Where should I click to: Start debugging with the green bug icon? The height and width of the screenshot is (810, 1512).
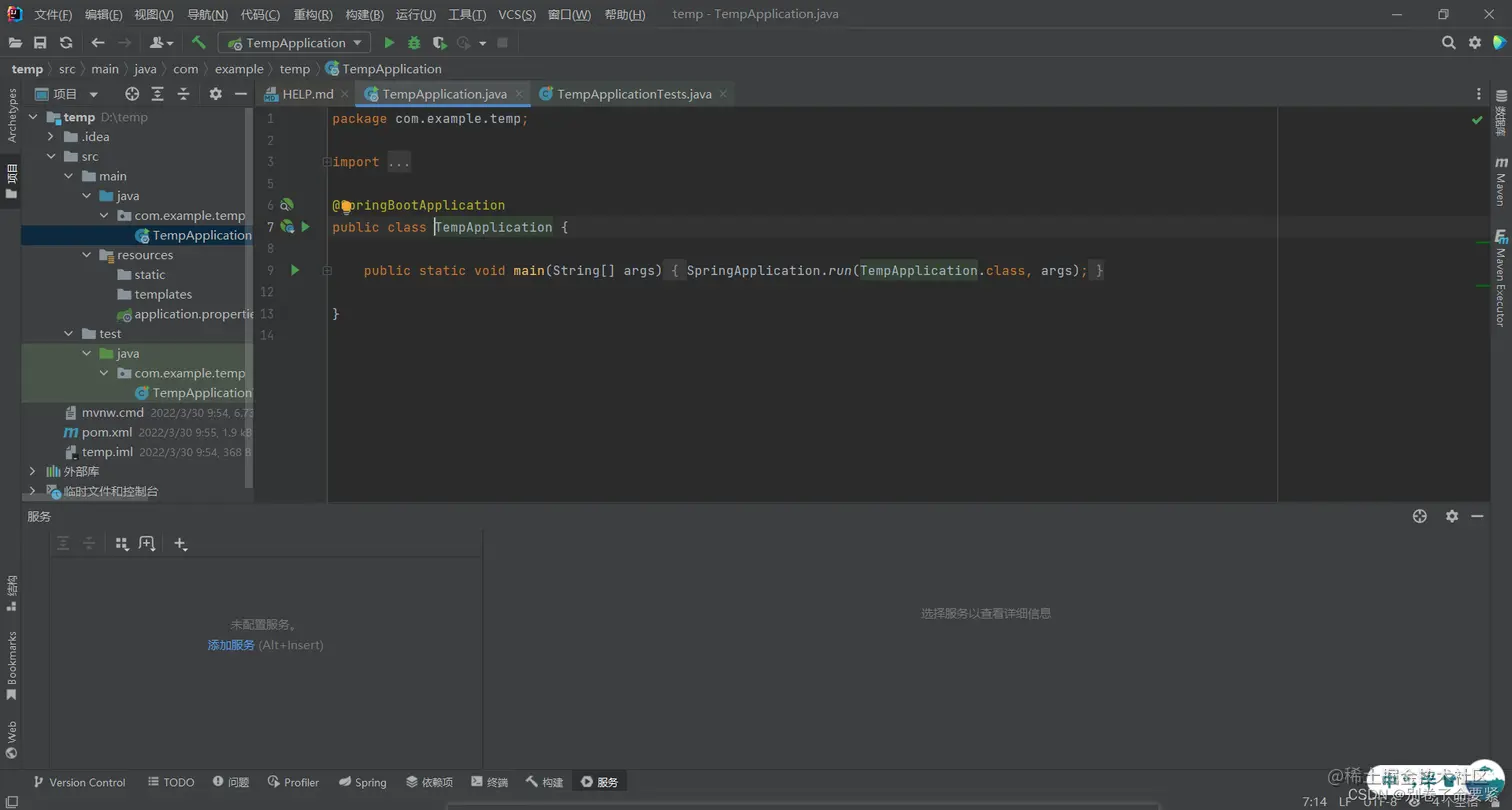click(x=414, y=43)
